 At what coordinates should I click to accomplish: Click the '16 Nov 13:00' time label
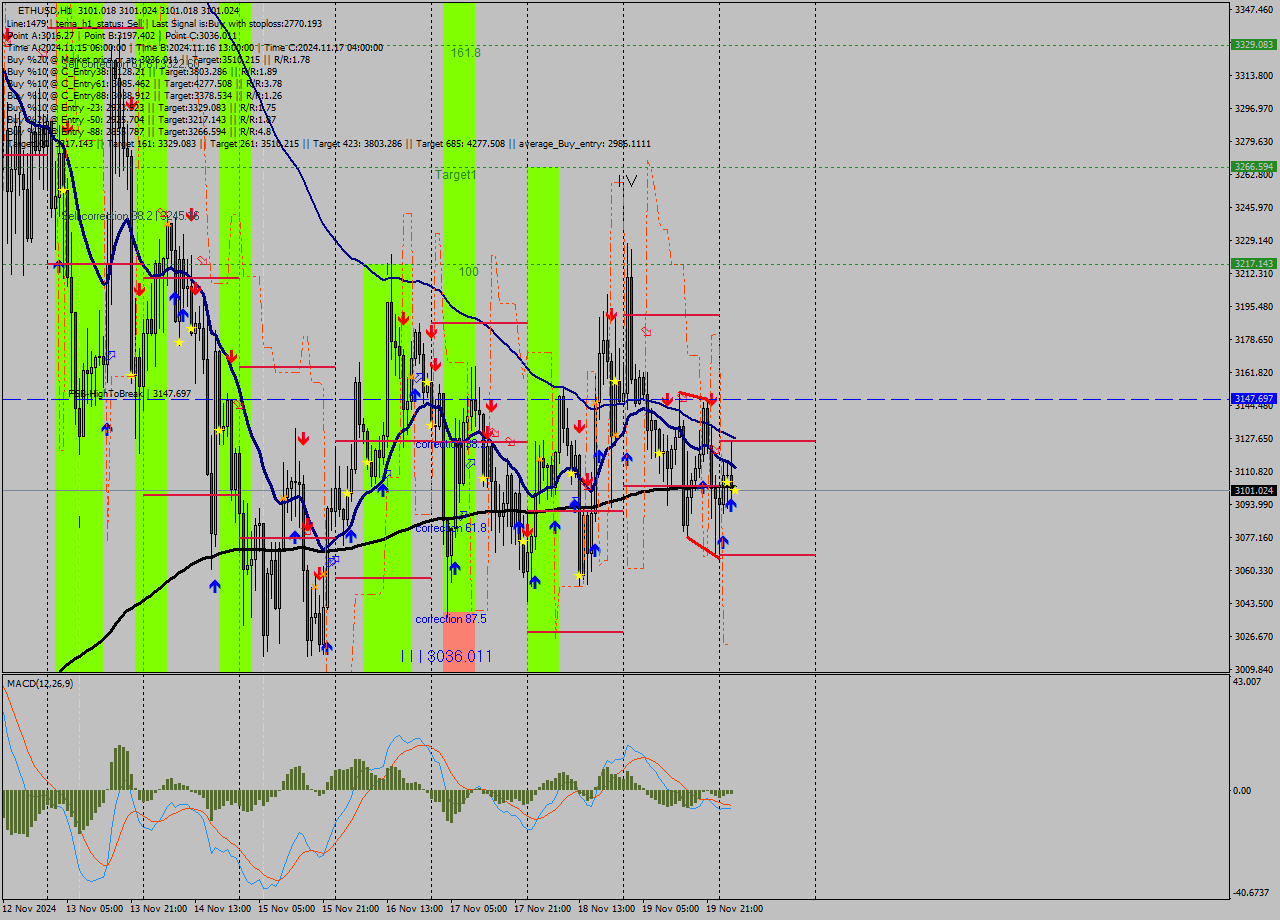[414, 909]
